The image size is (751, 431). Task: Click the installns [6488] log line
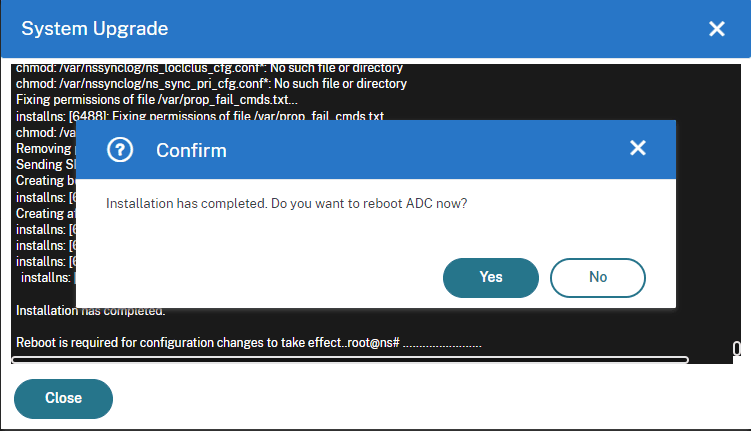[x=200, y=116]
